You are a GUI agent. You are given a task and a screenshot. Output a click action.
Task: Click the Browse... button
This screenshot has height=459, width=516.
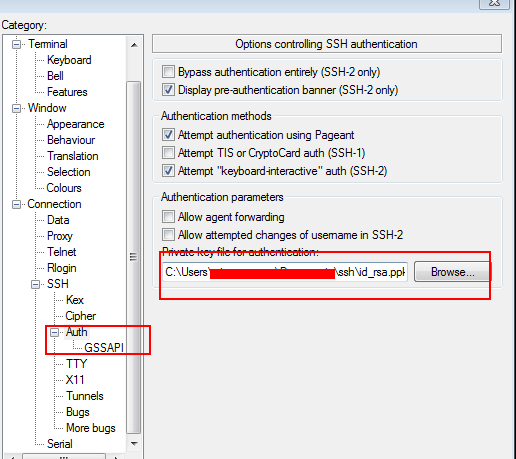(452, 272)
